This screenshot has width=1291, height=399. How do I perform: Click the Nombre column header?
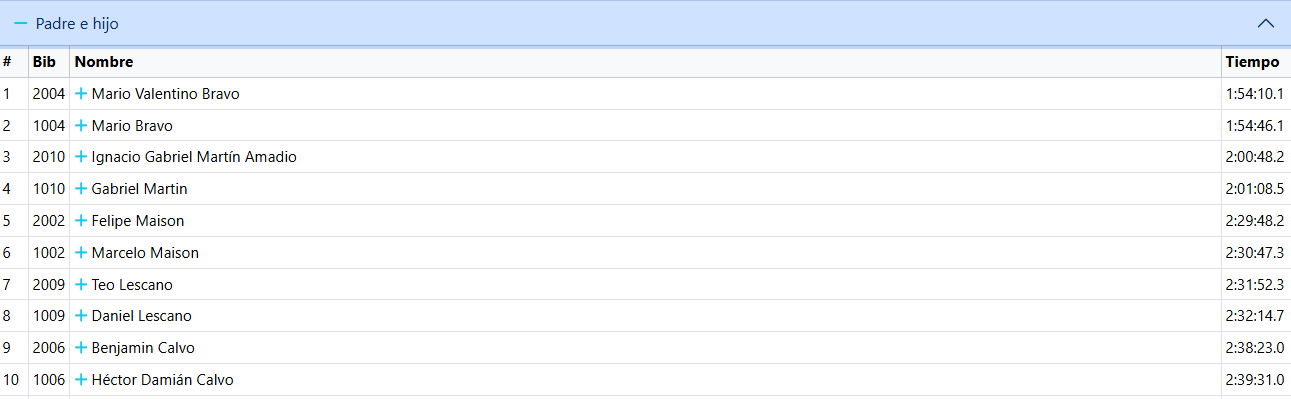point(104,62)
